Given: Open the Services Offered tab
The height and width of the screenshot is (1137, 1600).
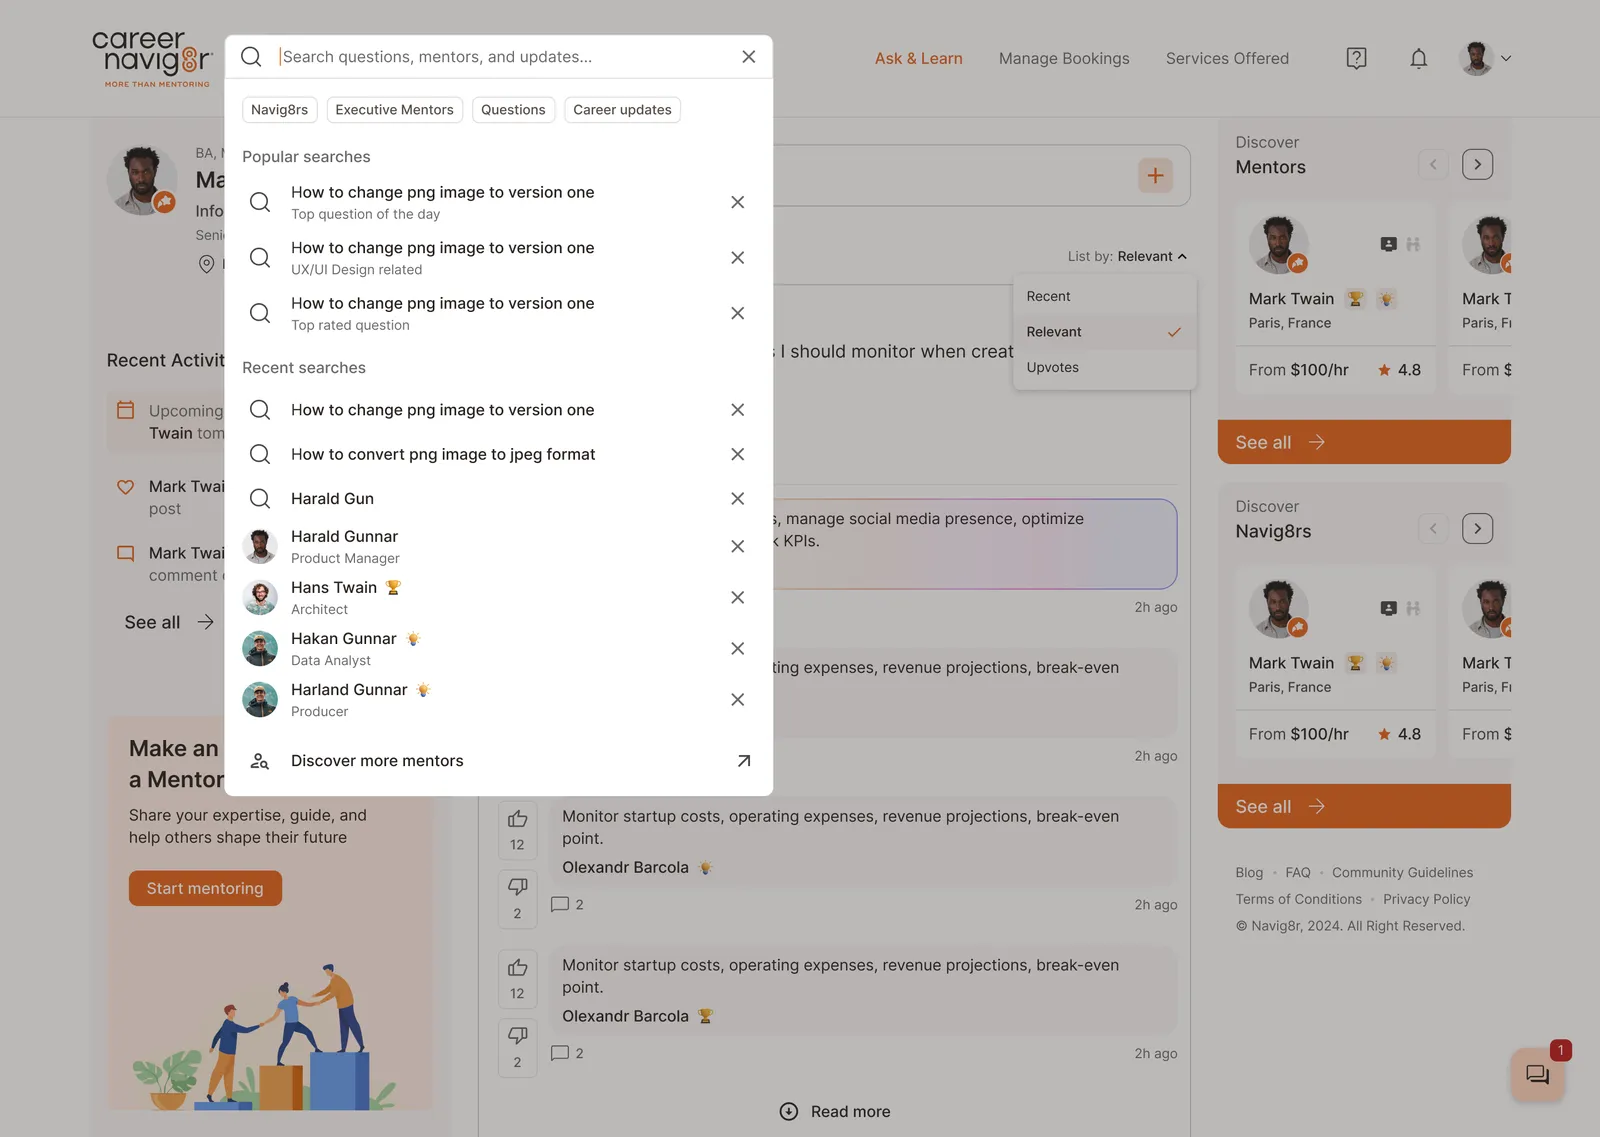Looking at the screenshot, I should coord(1227,58).
